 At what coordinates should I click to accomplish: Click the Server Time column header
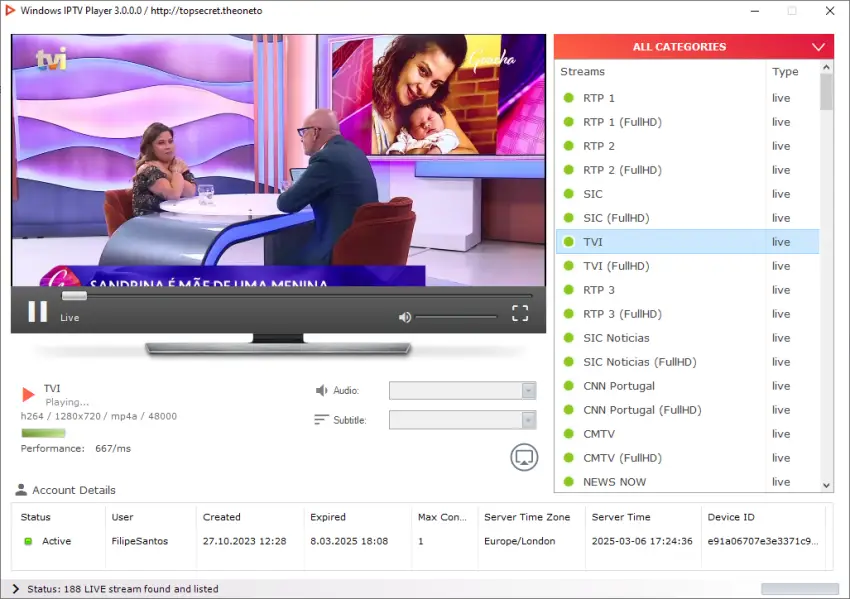[621, 517]
